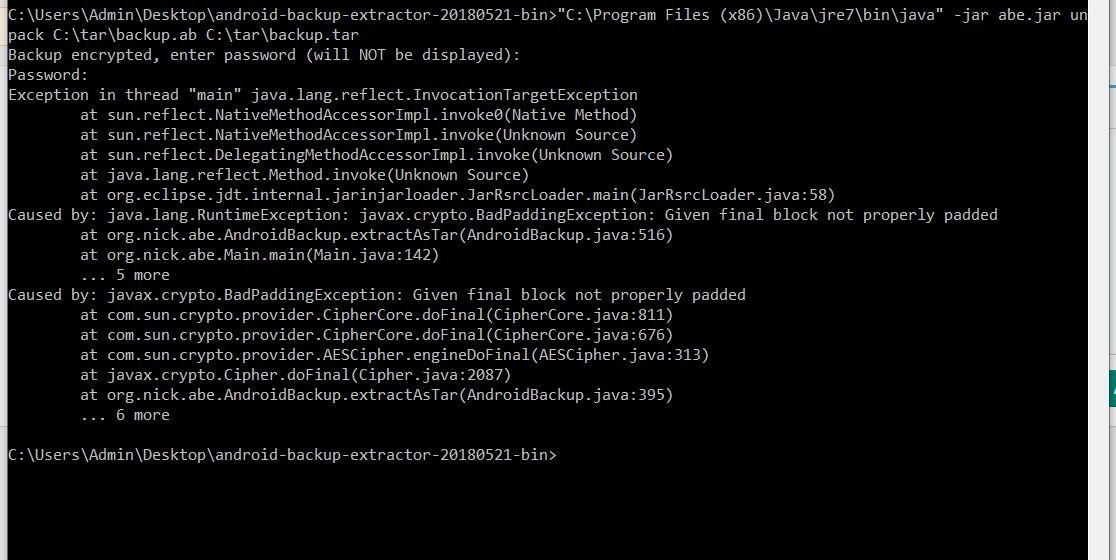
Task: Click the "Caused by: java.lang.RuntimeException" line
Action: [502, 215]
